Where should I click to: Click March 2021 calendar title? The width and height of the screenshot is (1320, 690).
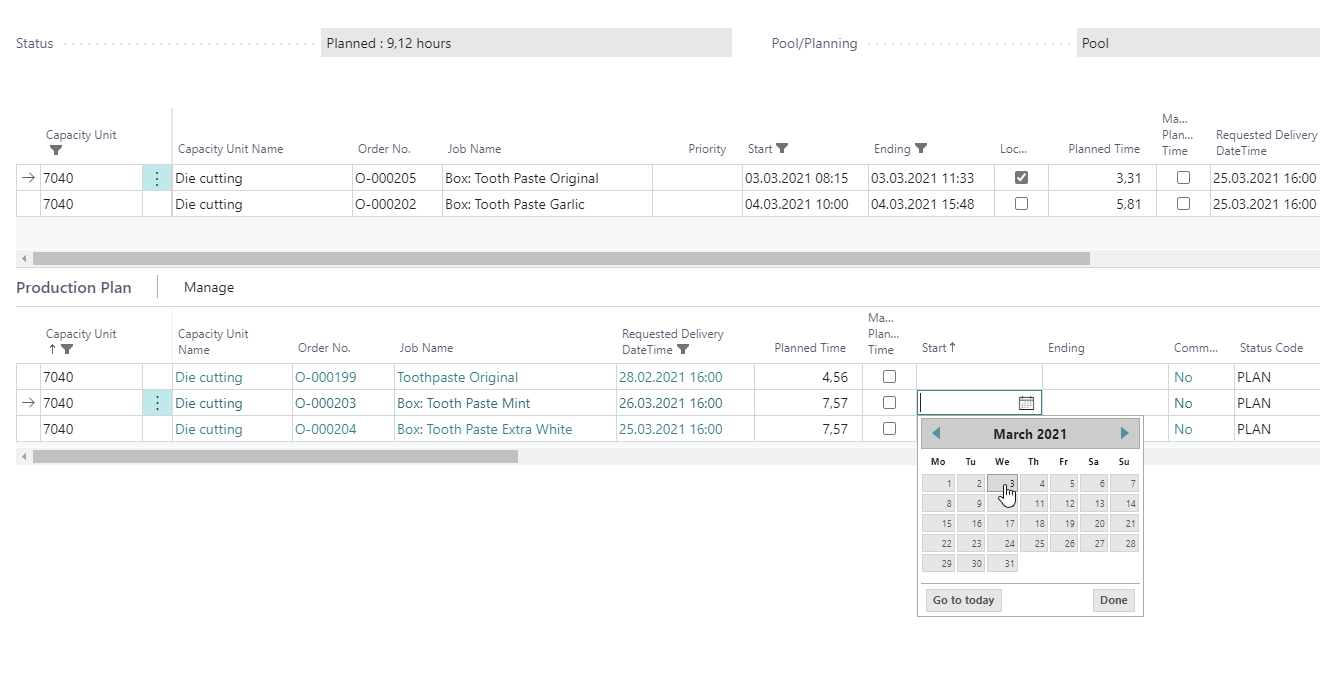pyautogui.click(x=1030, y=434)
